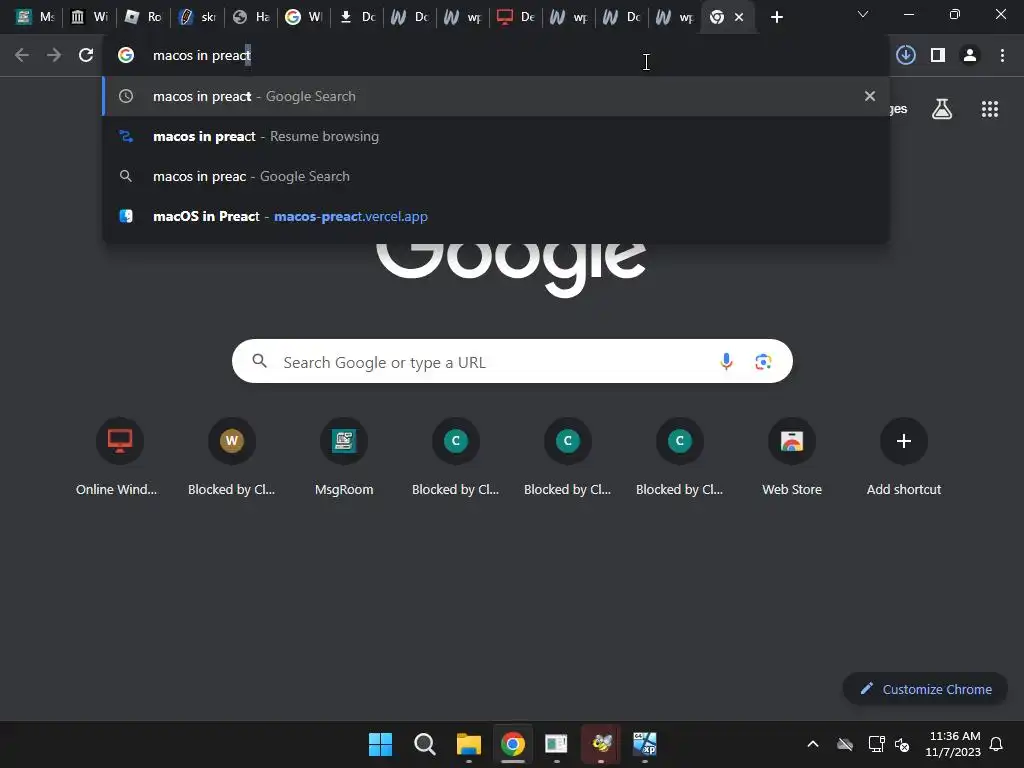The height and width of the screenshot is (768, 1024).
Task: Open a new tab with the plus button
Action: 776,17
